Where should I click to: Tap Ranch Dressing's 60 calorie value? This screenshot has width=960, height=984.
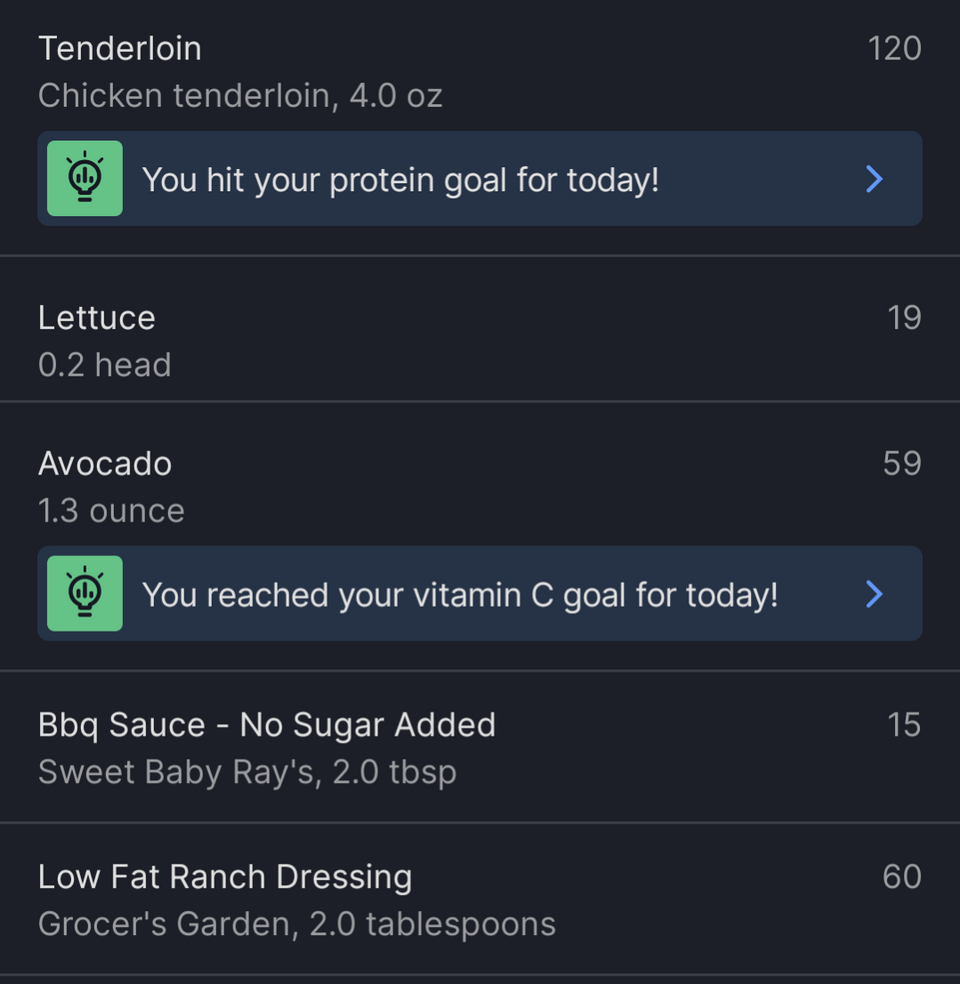pos(902,877)
